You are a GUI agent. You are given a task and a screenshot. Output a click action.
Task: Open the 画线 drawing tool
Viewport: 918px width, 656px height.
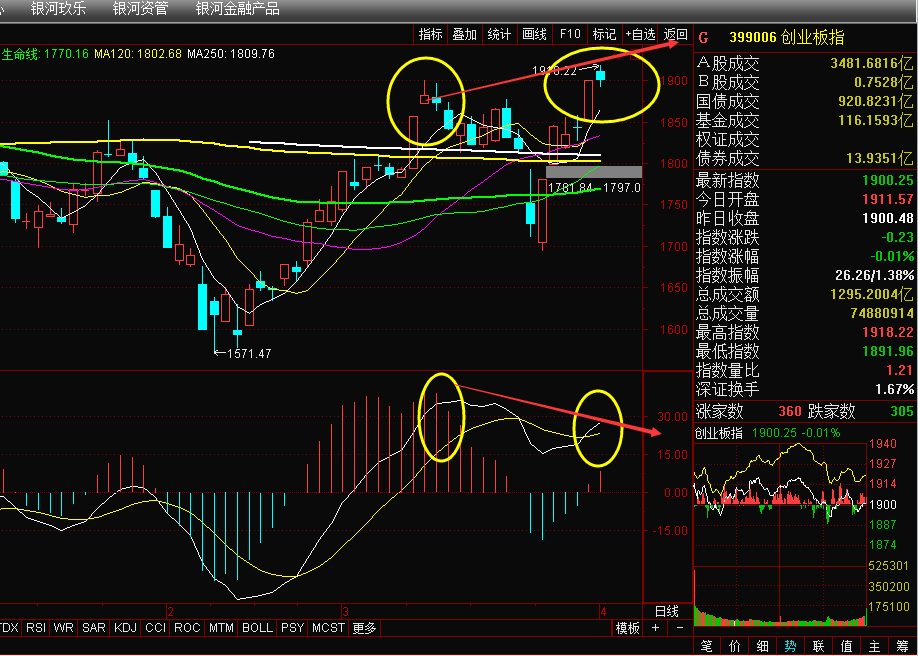534,34
